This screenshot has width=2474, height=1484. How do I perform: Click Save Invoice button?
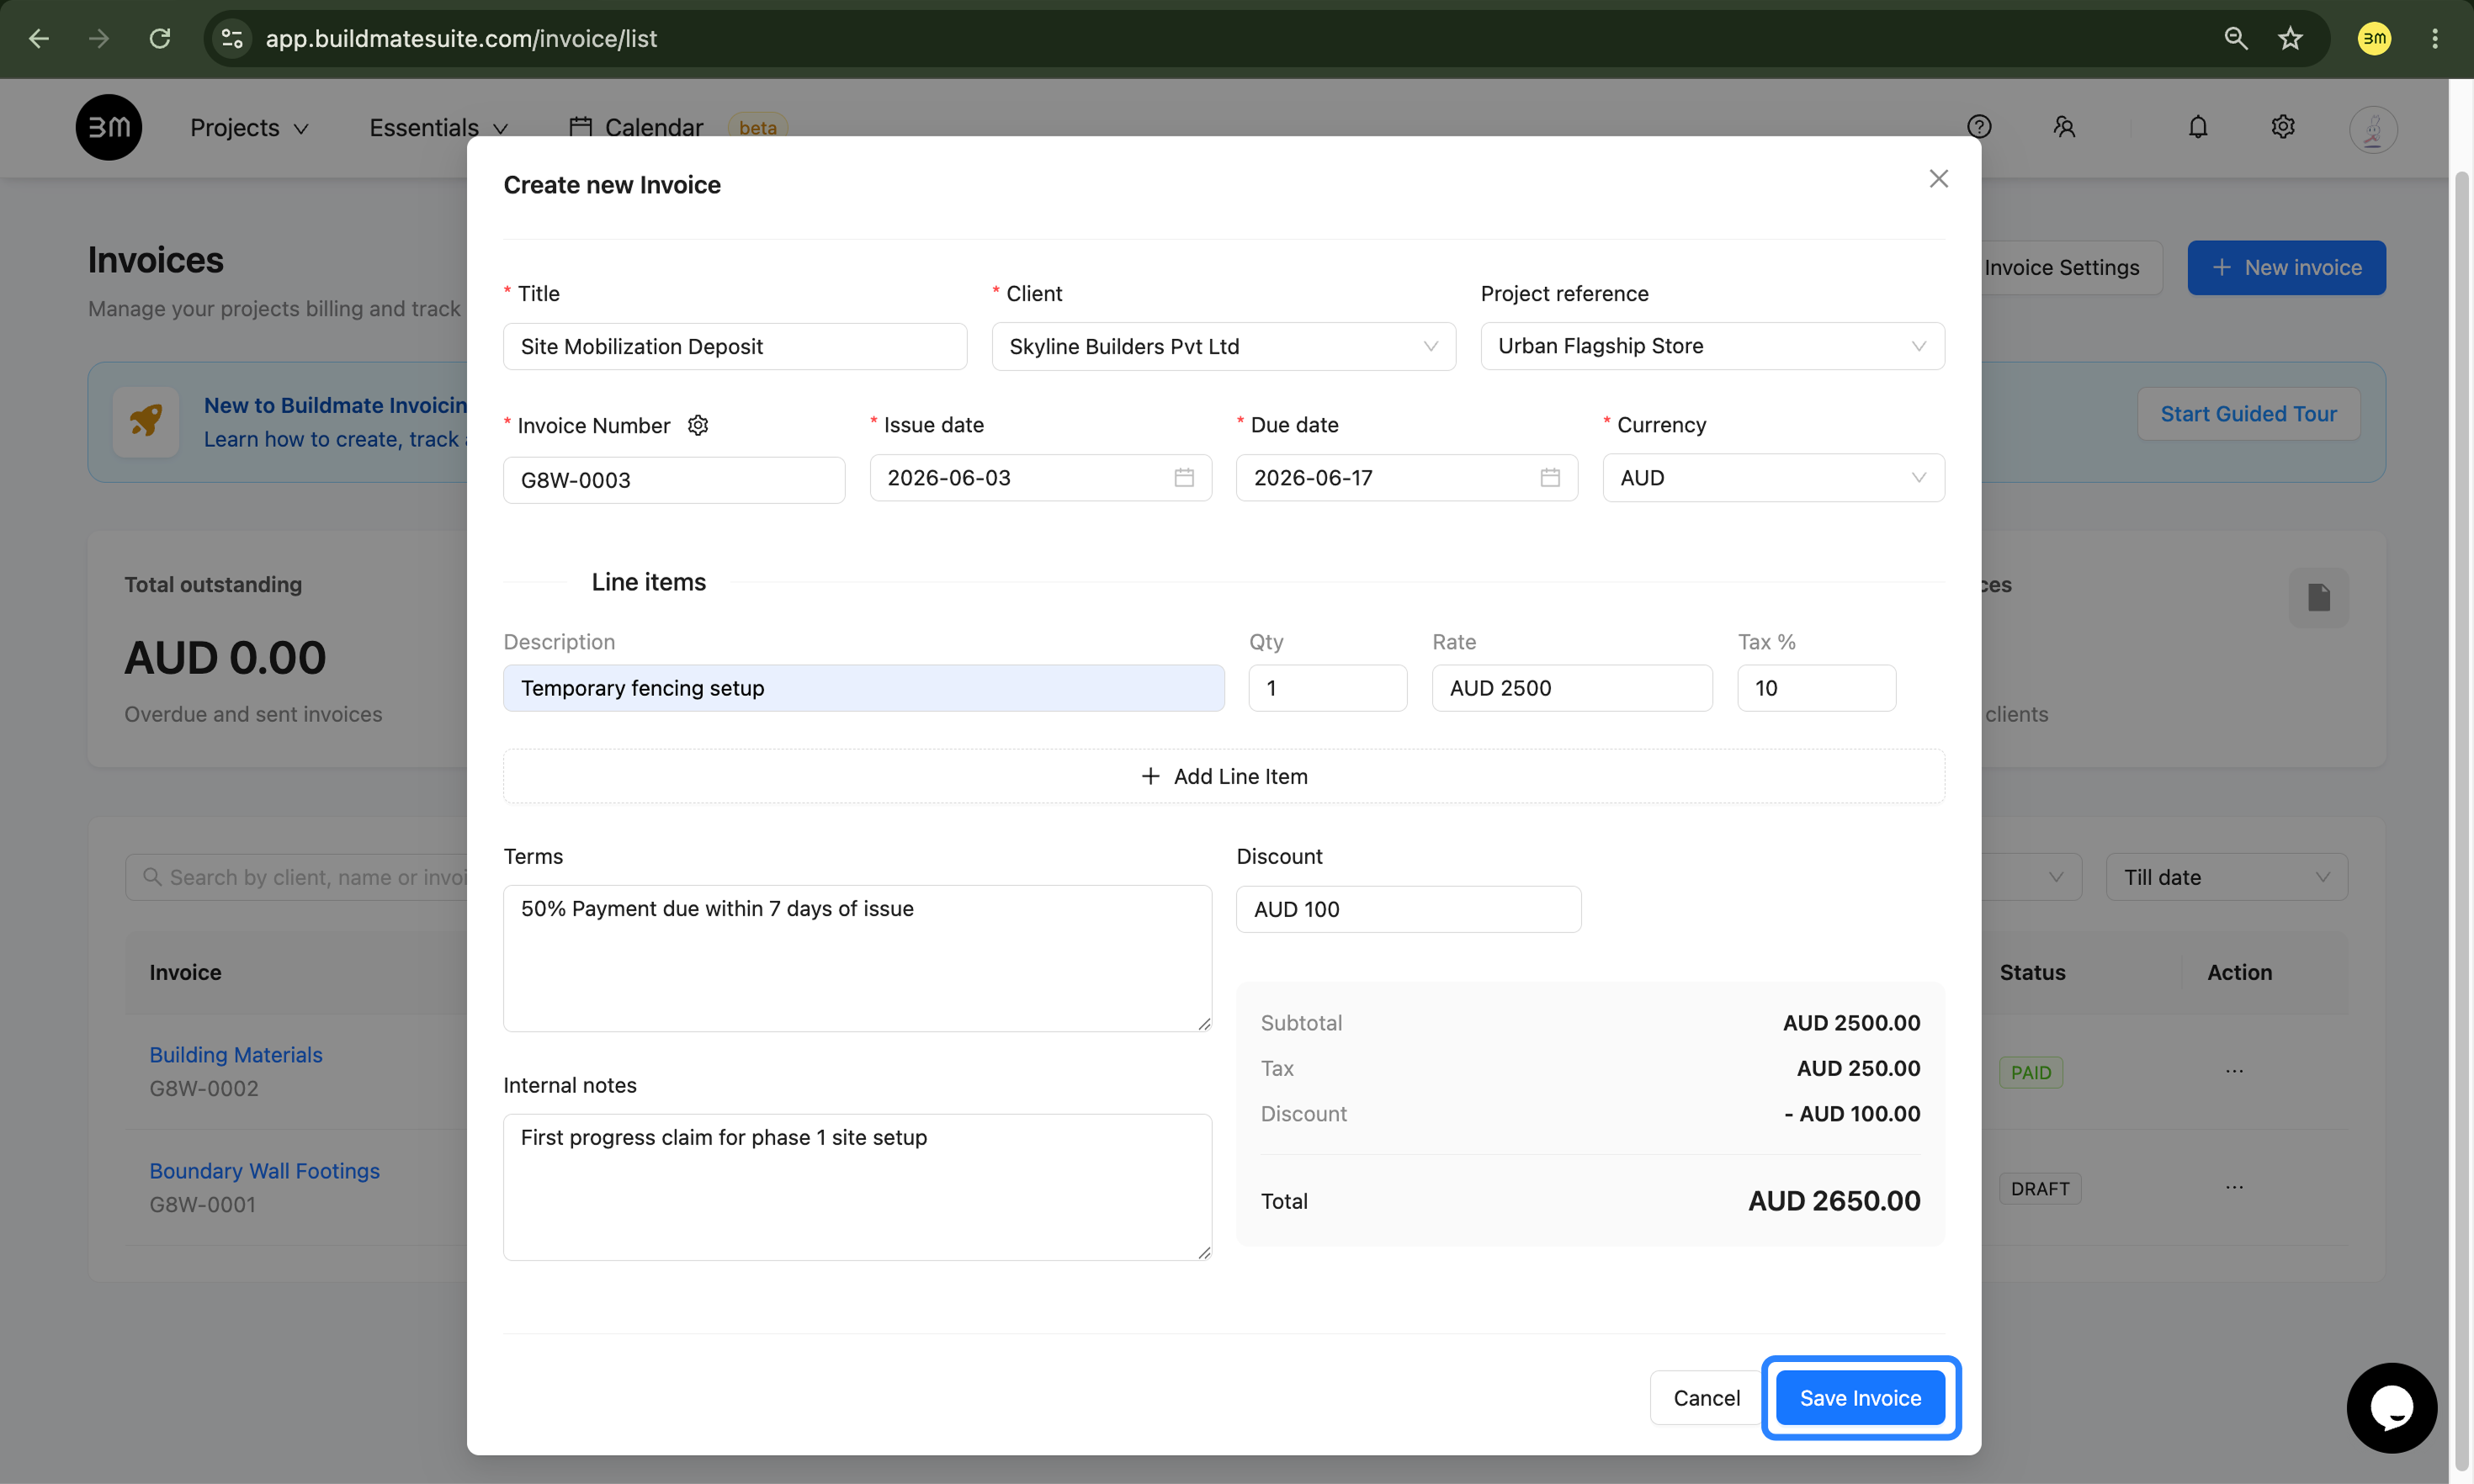[1860, 1397]
